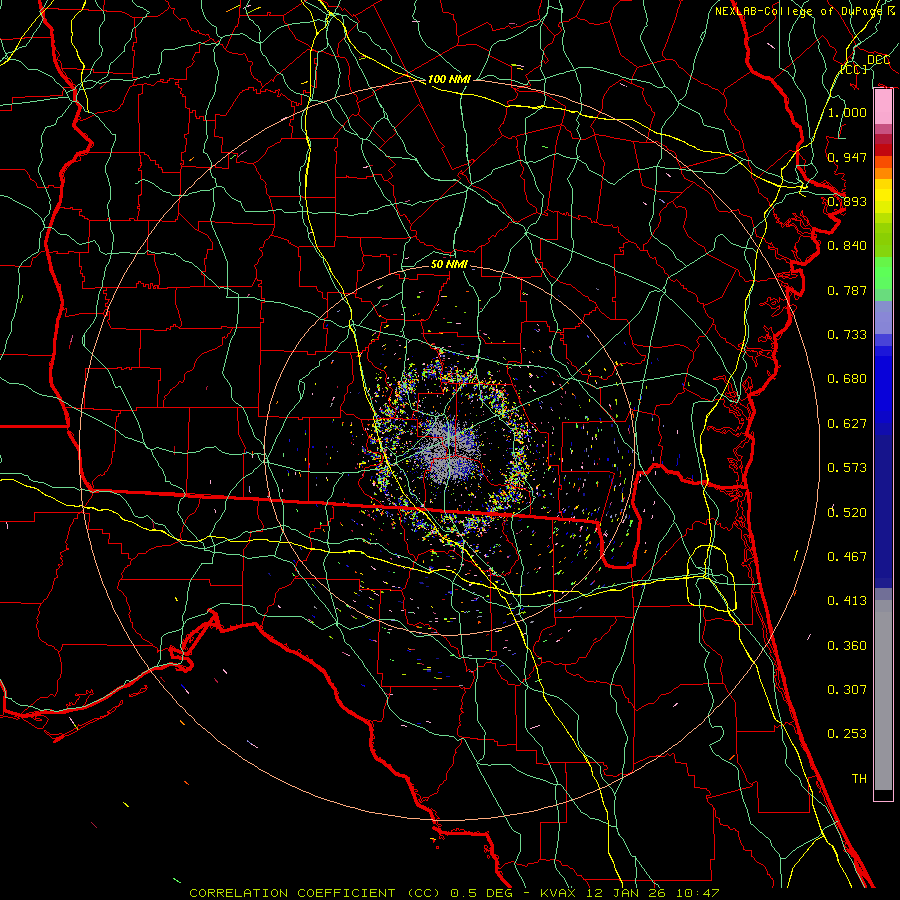Click the 0.893 value on the scale
Viewport: 900px width, 900px height.
[x=847, y=202]
